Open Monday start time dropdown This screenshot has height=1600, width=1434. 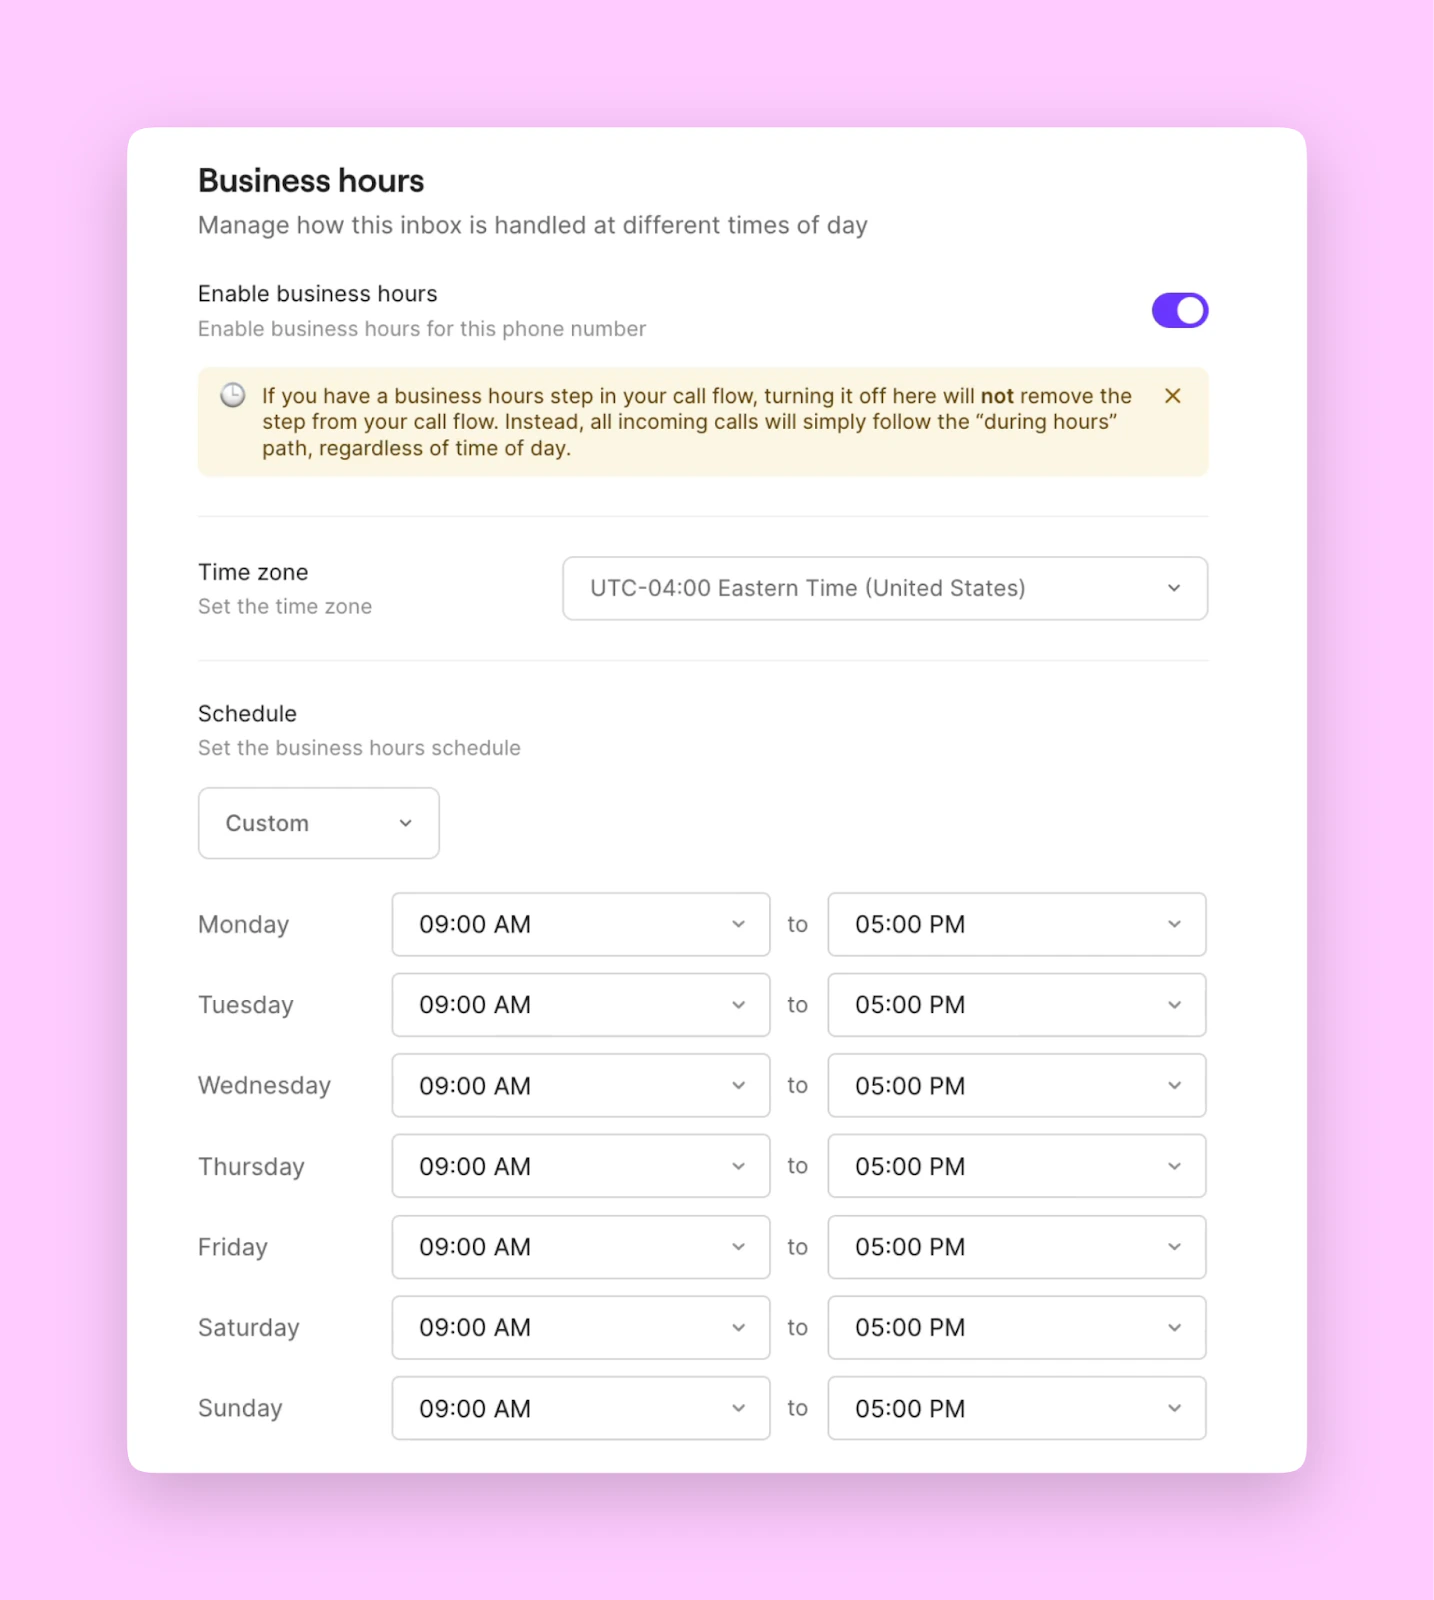coord(581,924)
